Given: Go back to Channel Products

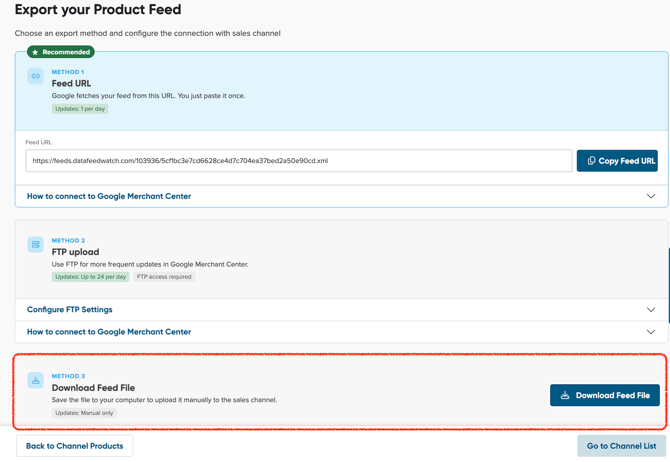Looking at the screenshot, I should tap(74, 446).
